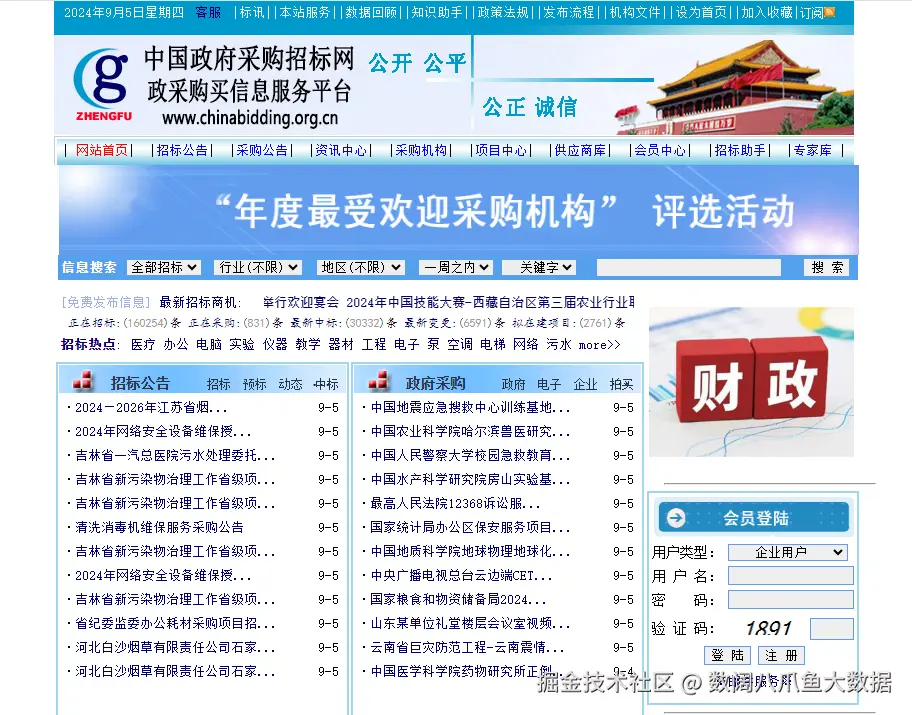Click 机构文件 top bar link
Image resolution: width=912 pixels, height=715 pixels.
pos(635,12)
